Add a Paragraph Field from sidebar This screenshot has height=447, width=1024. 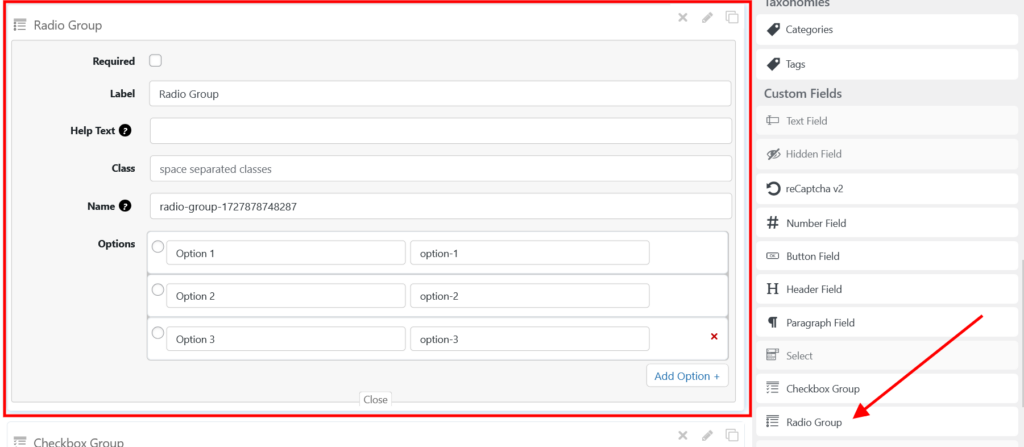tap(886, 323)
